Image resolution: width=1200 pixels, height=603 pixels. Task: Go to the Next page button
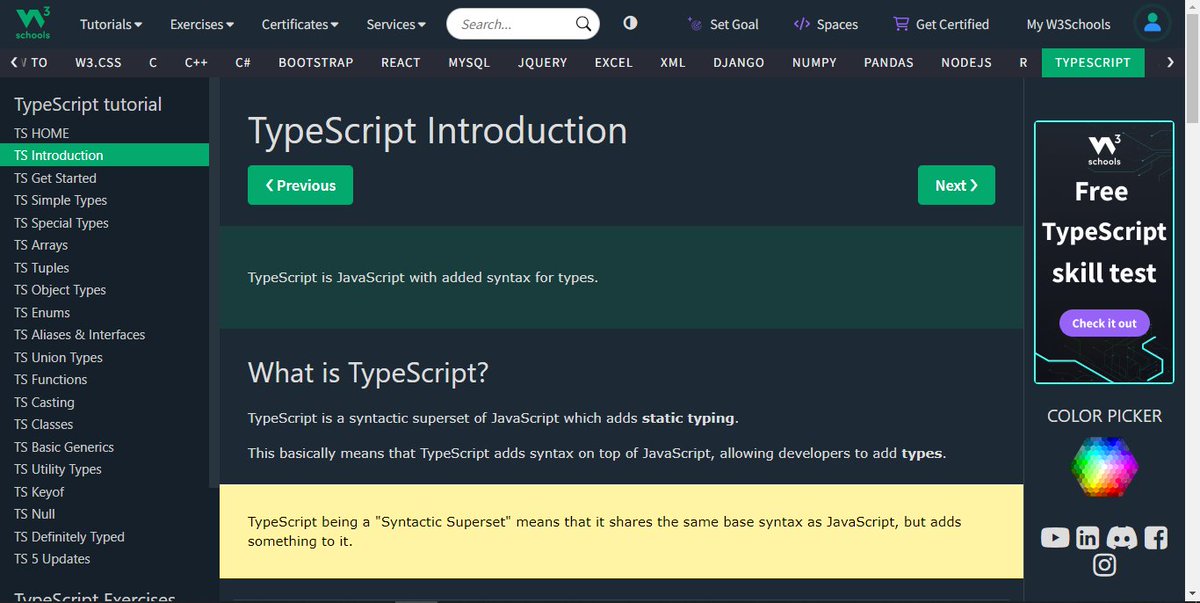tap(956, 185)
